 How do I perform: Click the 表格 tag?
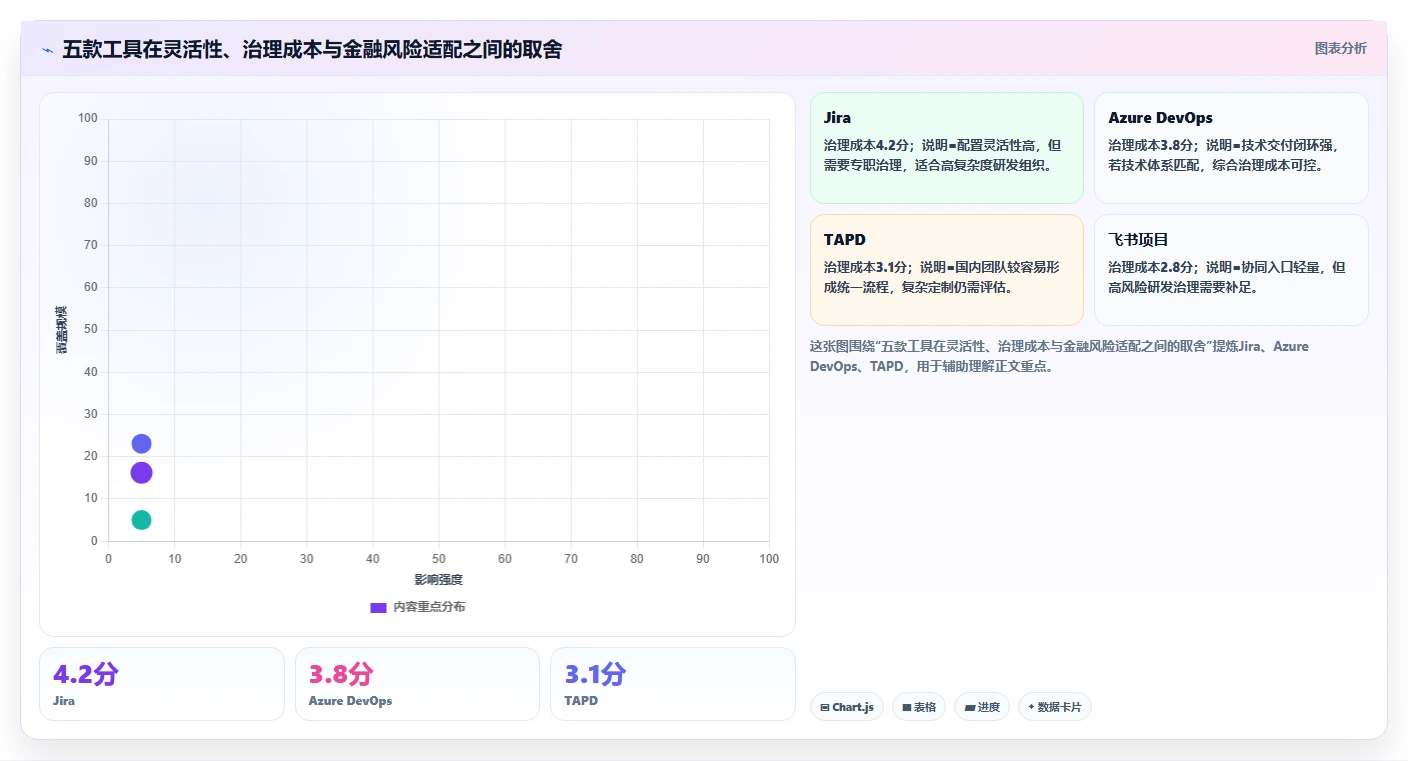point(919,707)
